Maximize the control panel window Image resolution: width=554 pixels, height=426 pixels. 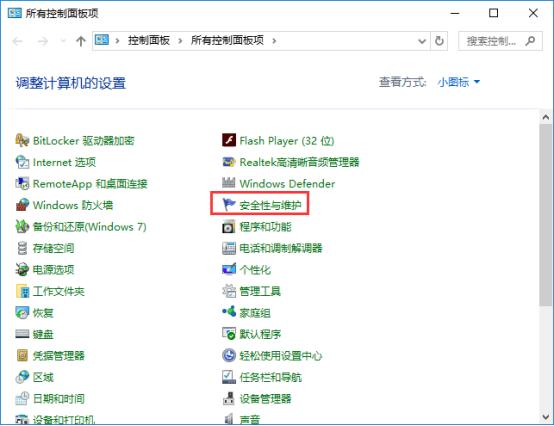click(x=494, y=13)
